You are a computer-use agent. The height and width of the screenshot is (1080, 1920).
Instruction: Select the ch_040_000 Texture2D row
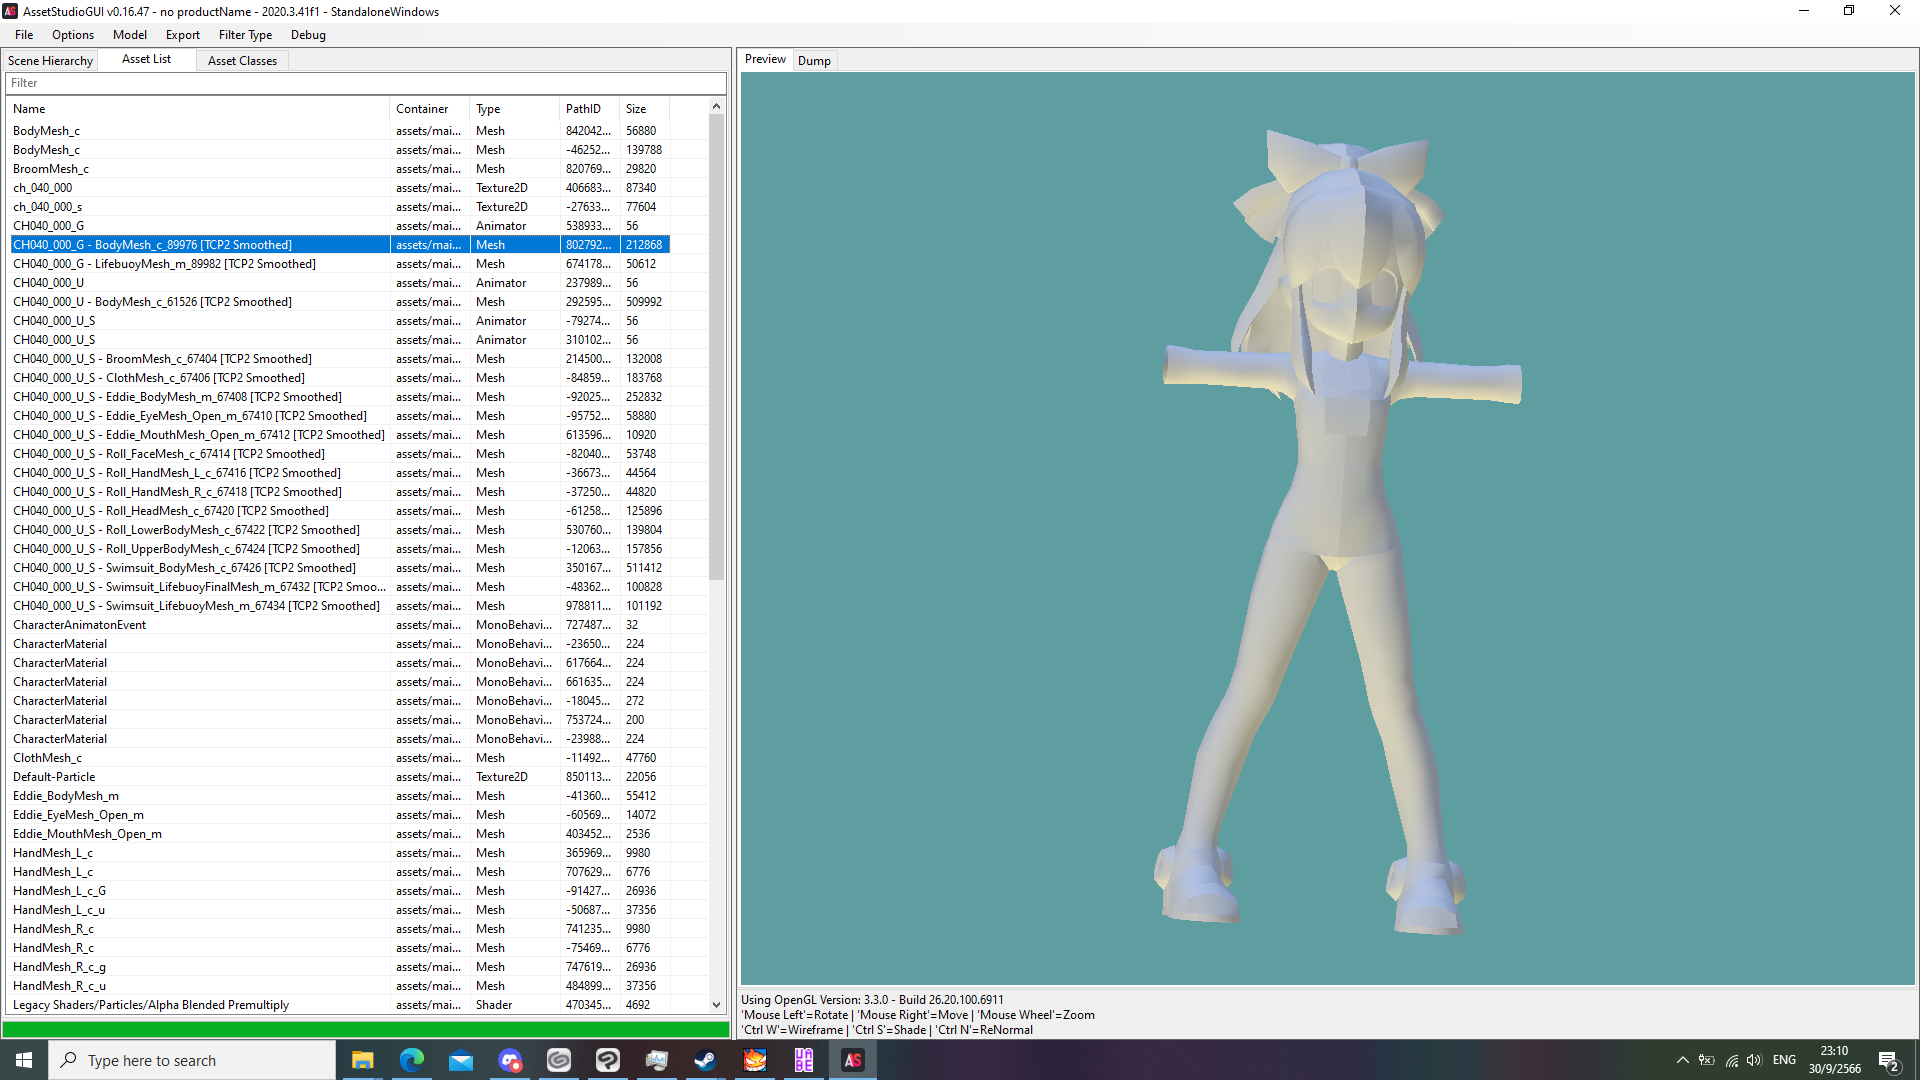340,188
